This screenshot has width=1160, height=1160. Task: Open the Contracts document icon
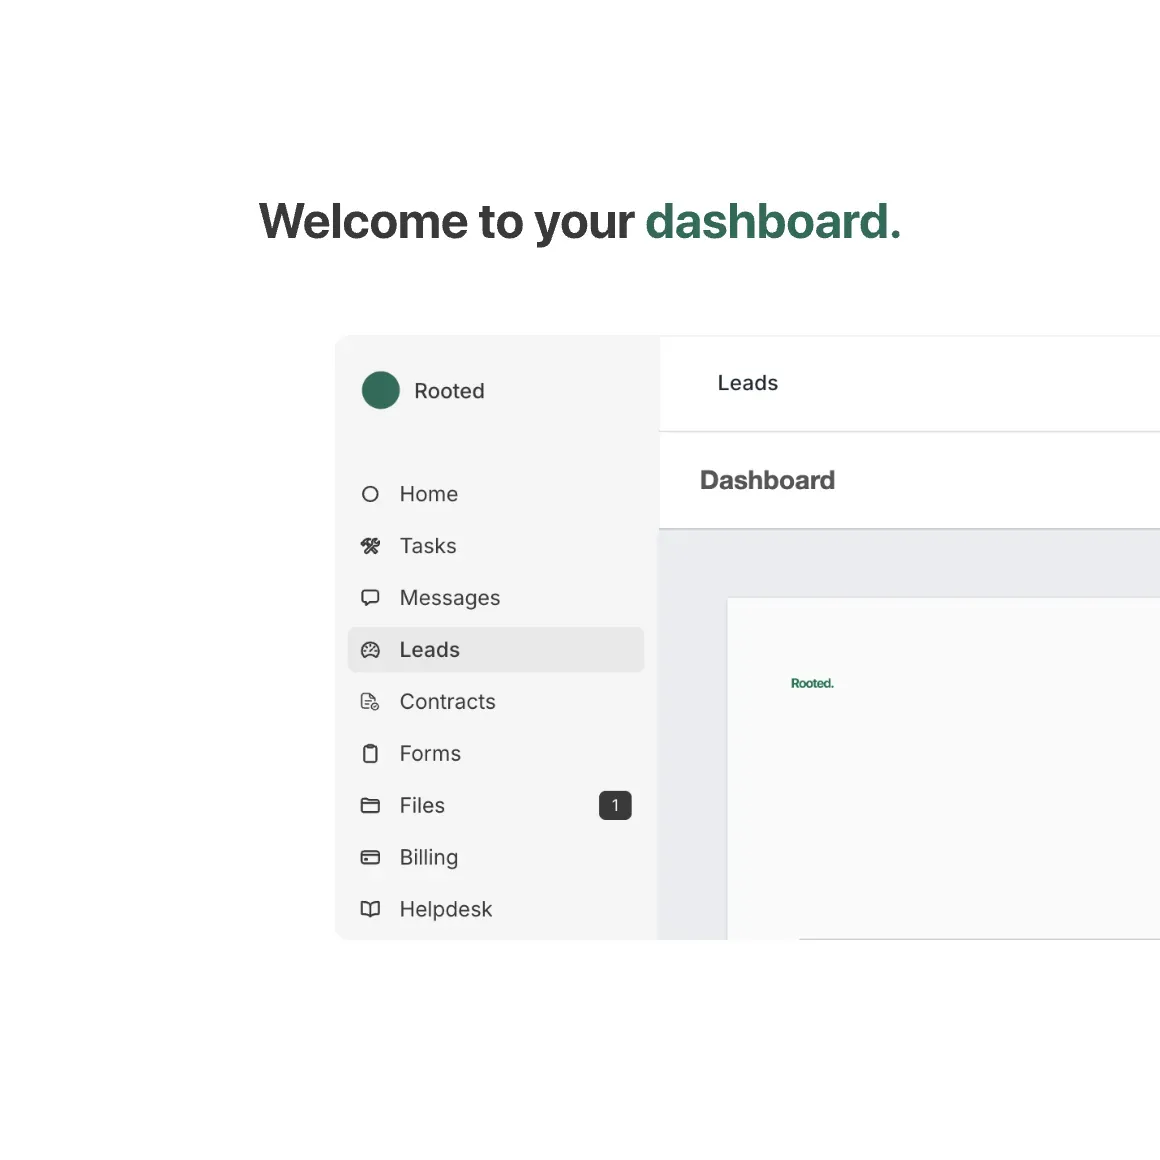[x=370, y=702]
